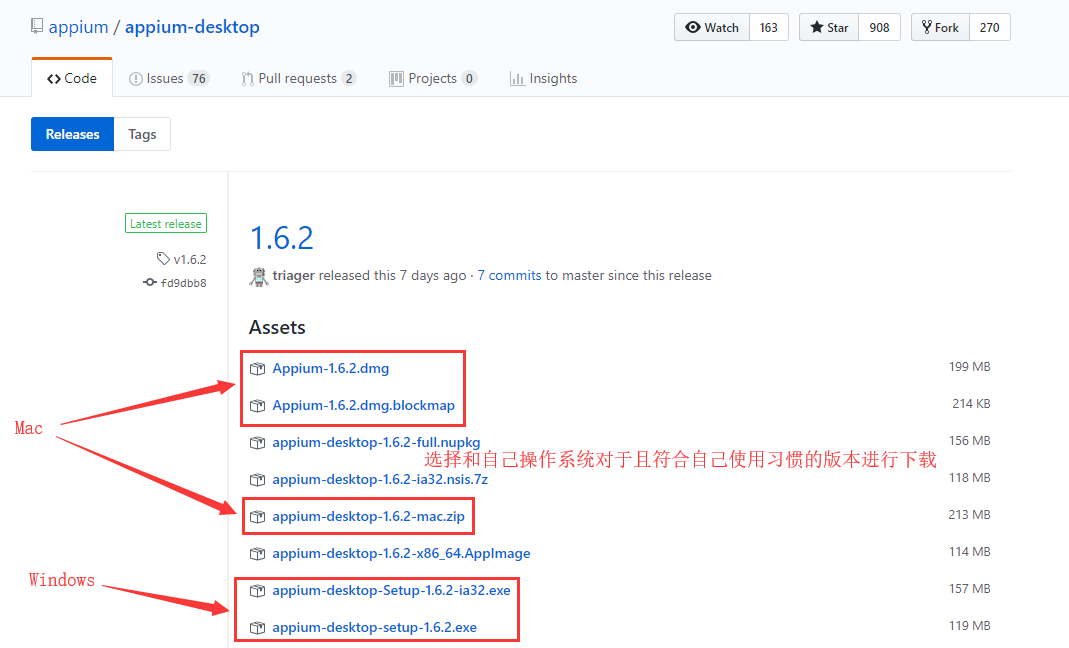
Task: Download Appium-1.6.2.dmg.blockmap
Action: coord(363,405)
